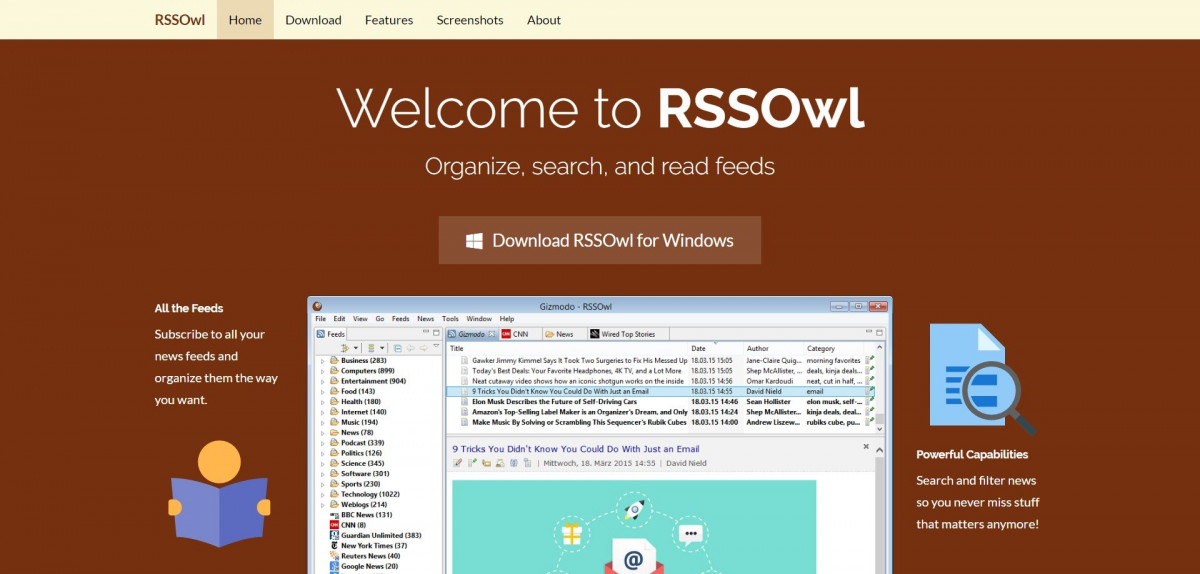Minimize the Feeds panel in the app screenshot
Viewport: 1200px width, 574px height.
[x=425, y=331]
